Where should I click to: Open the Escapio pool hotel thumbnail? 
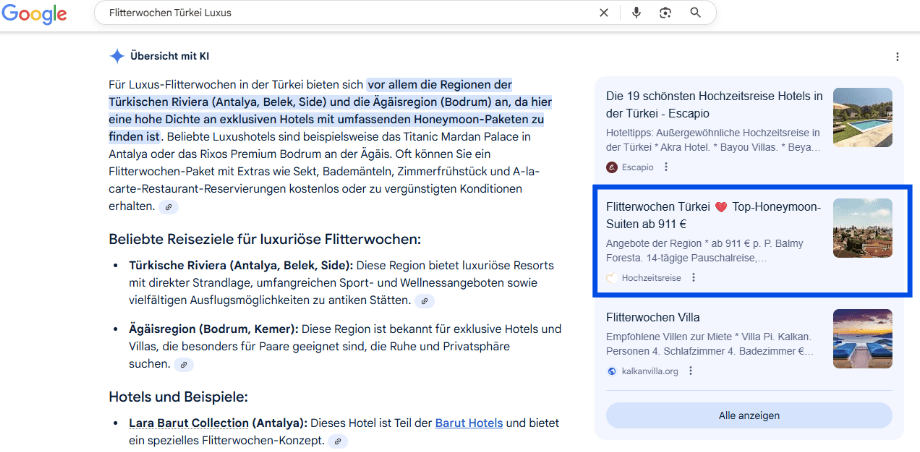pos(862,117)
